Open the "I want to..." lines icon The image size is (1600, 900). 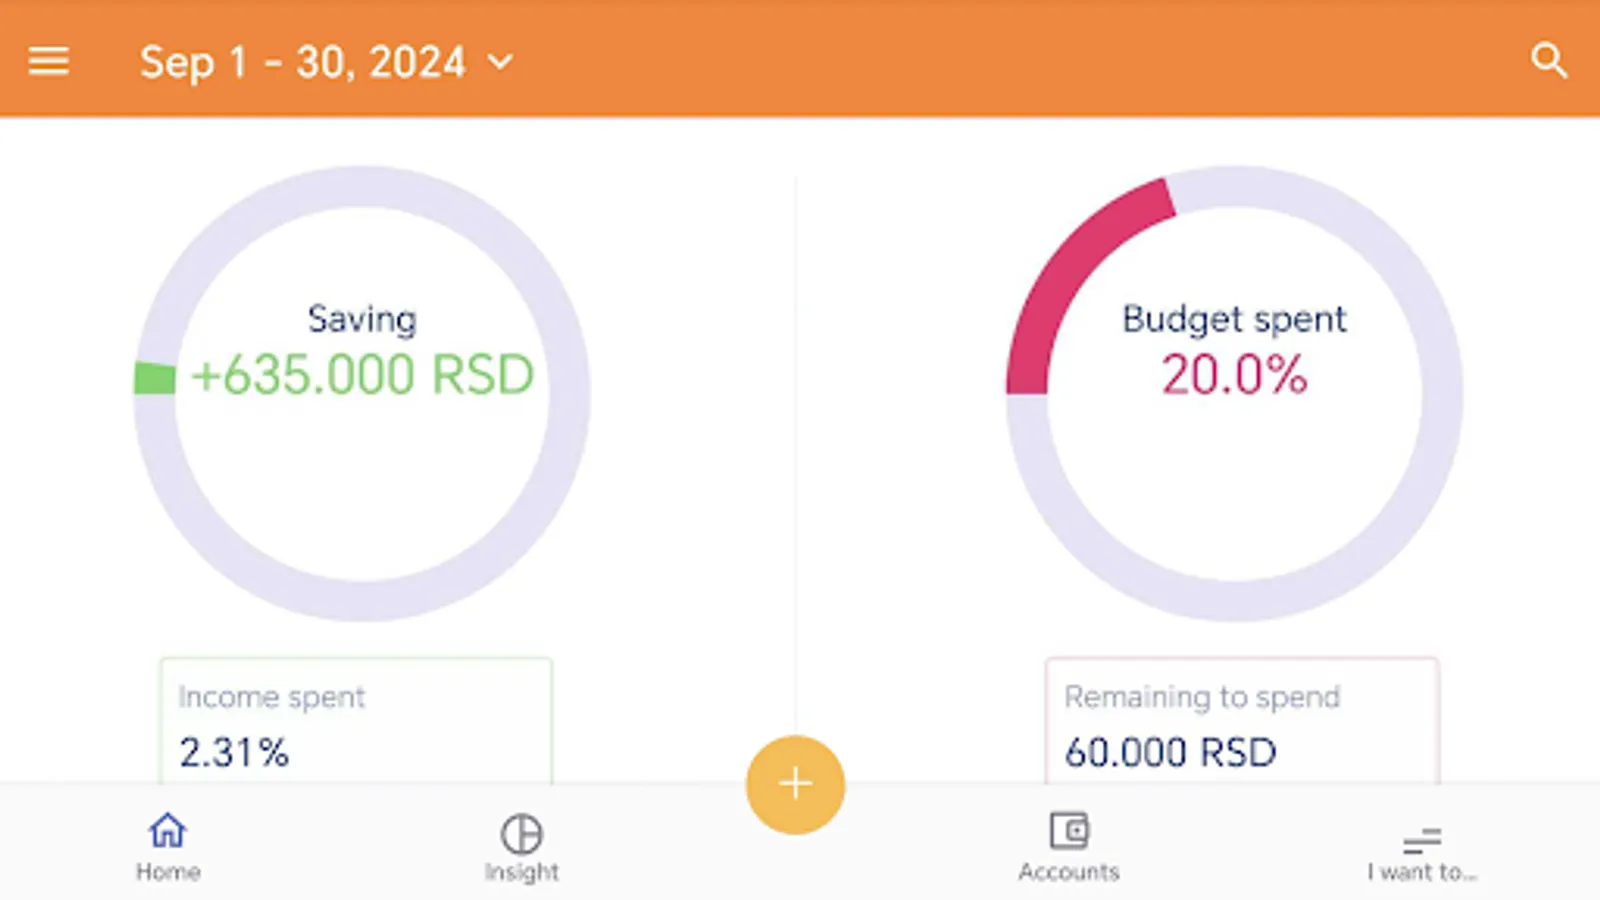(1422, 841)
